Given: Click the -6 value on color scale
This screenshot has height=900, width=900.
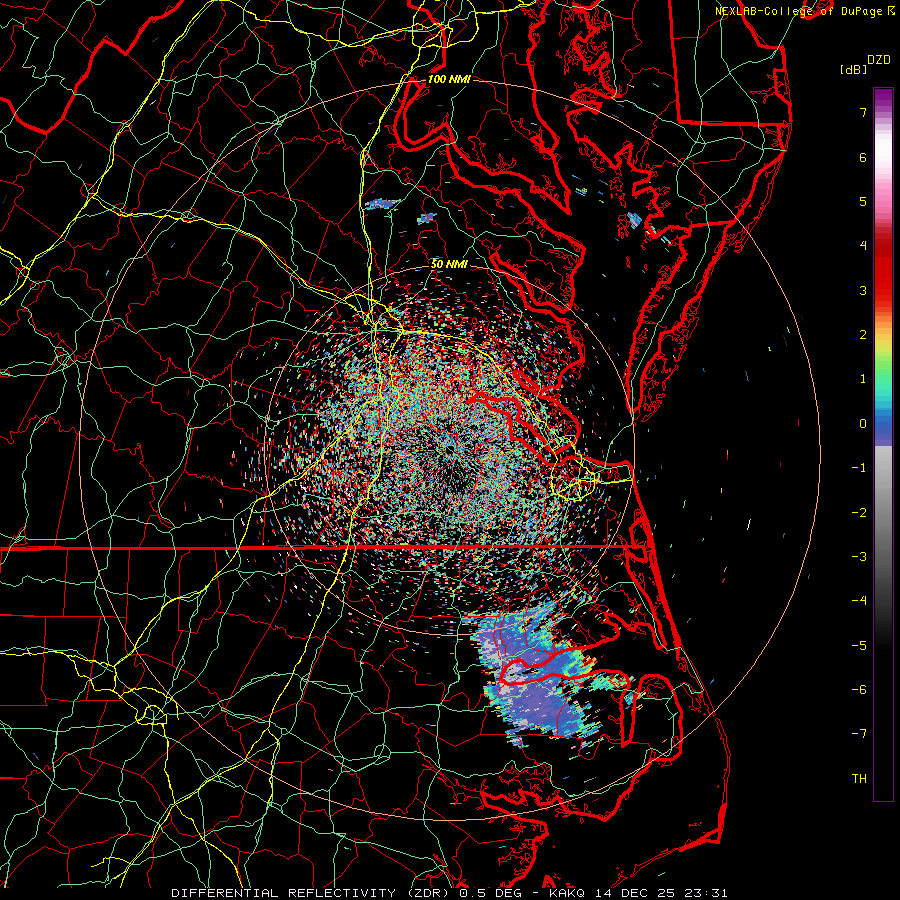Looking at the screenshot, I should [x=859, y=690].
